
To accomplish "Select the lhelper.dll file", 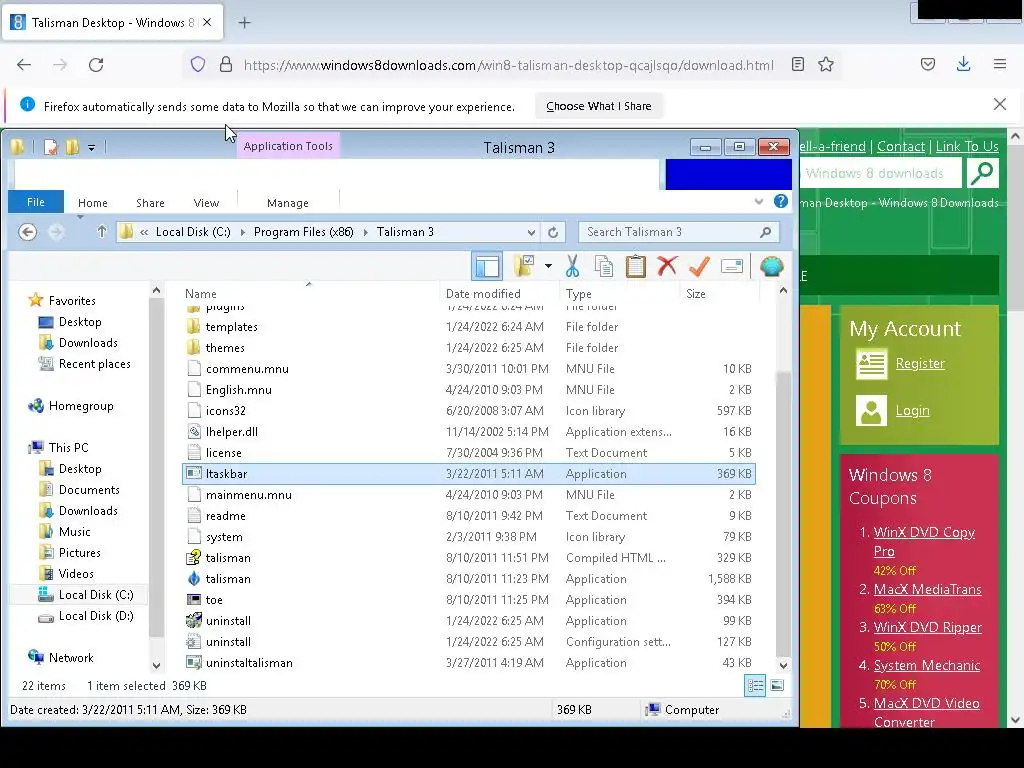I will pos(231,432).
